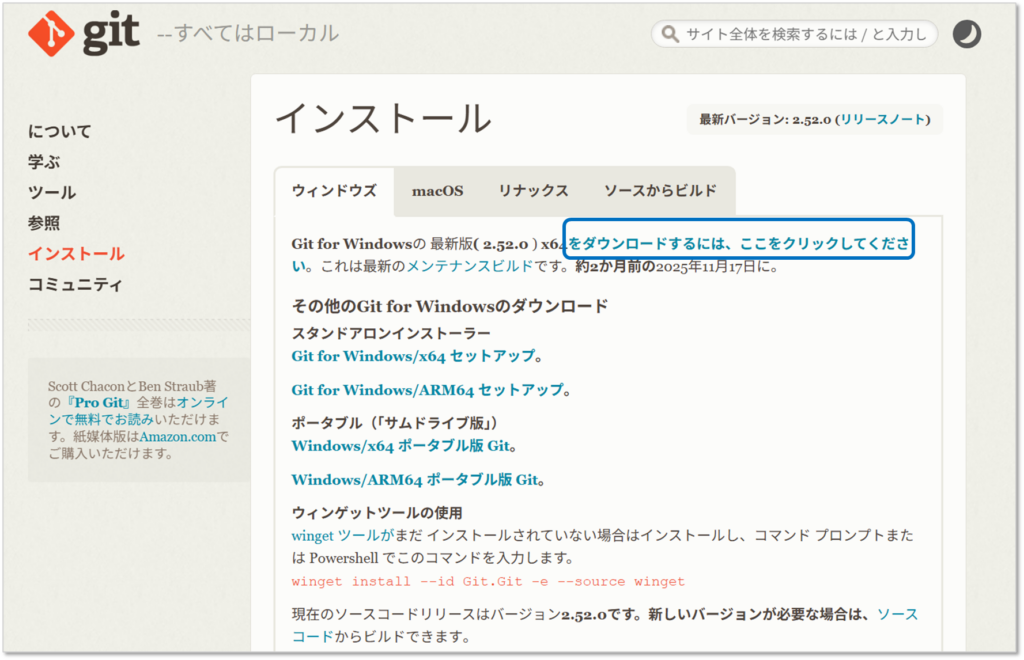1024x660 pixels.
Task: Navigate to 参照 in the sidebar
Action: coord(44,223)
